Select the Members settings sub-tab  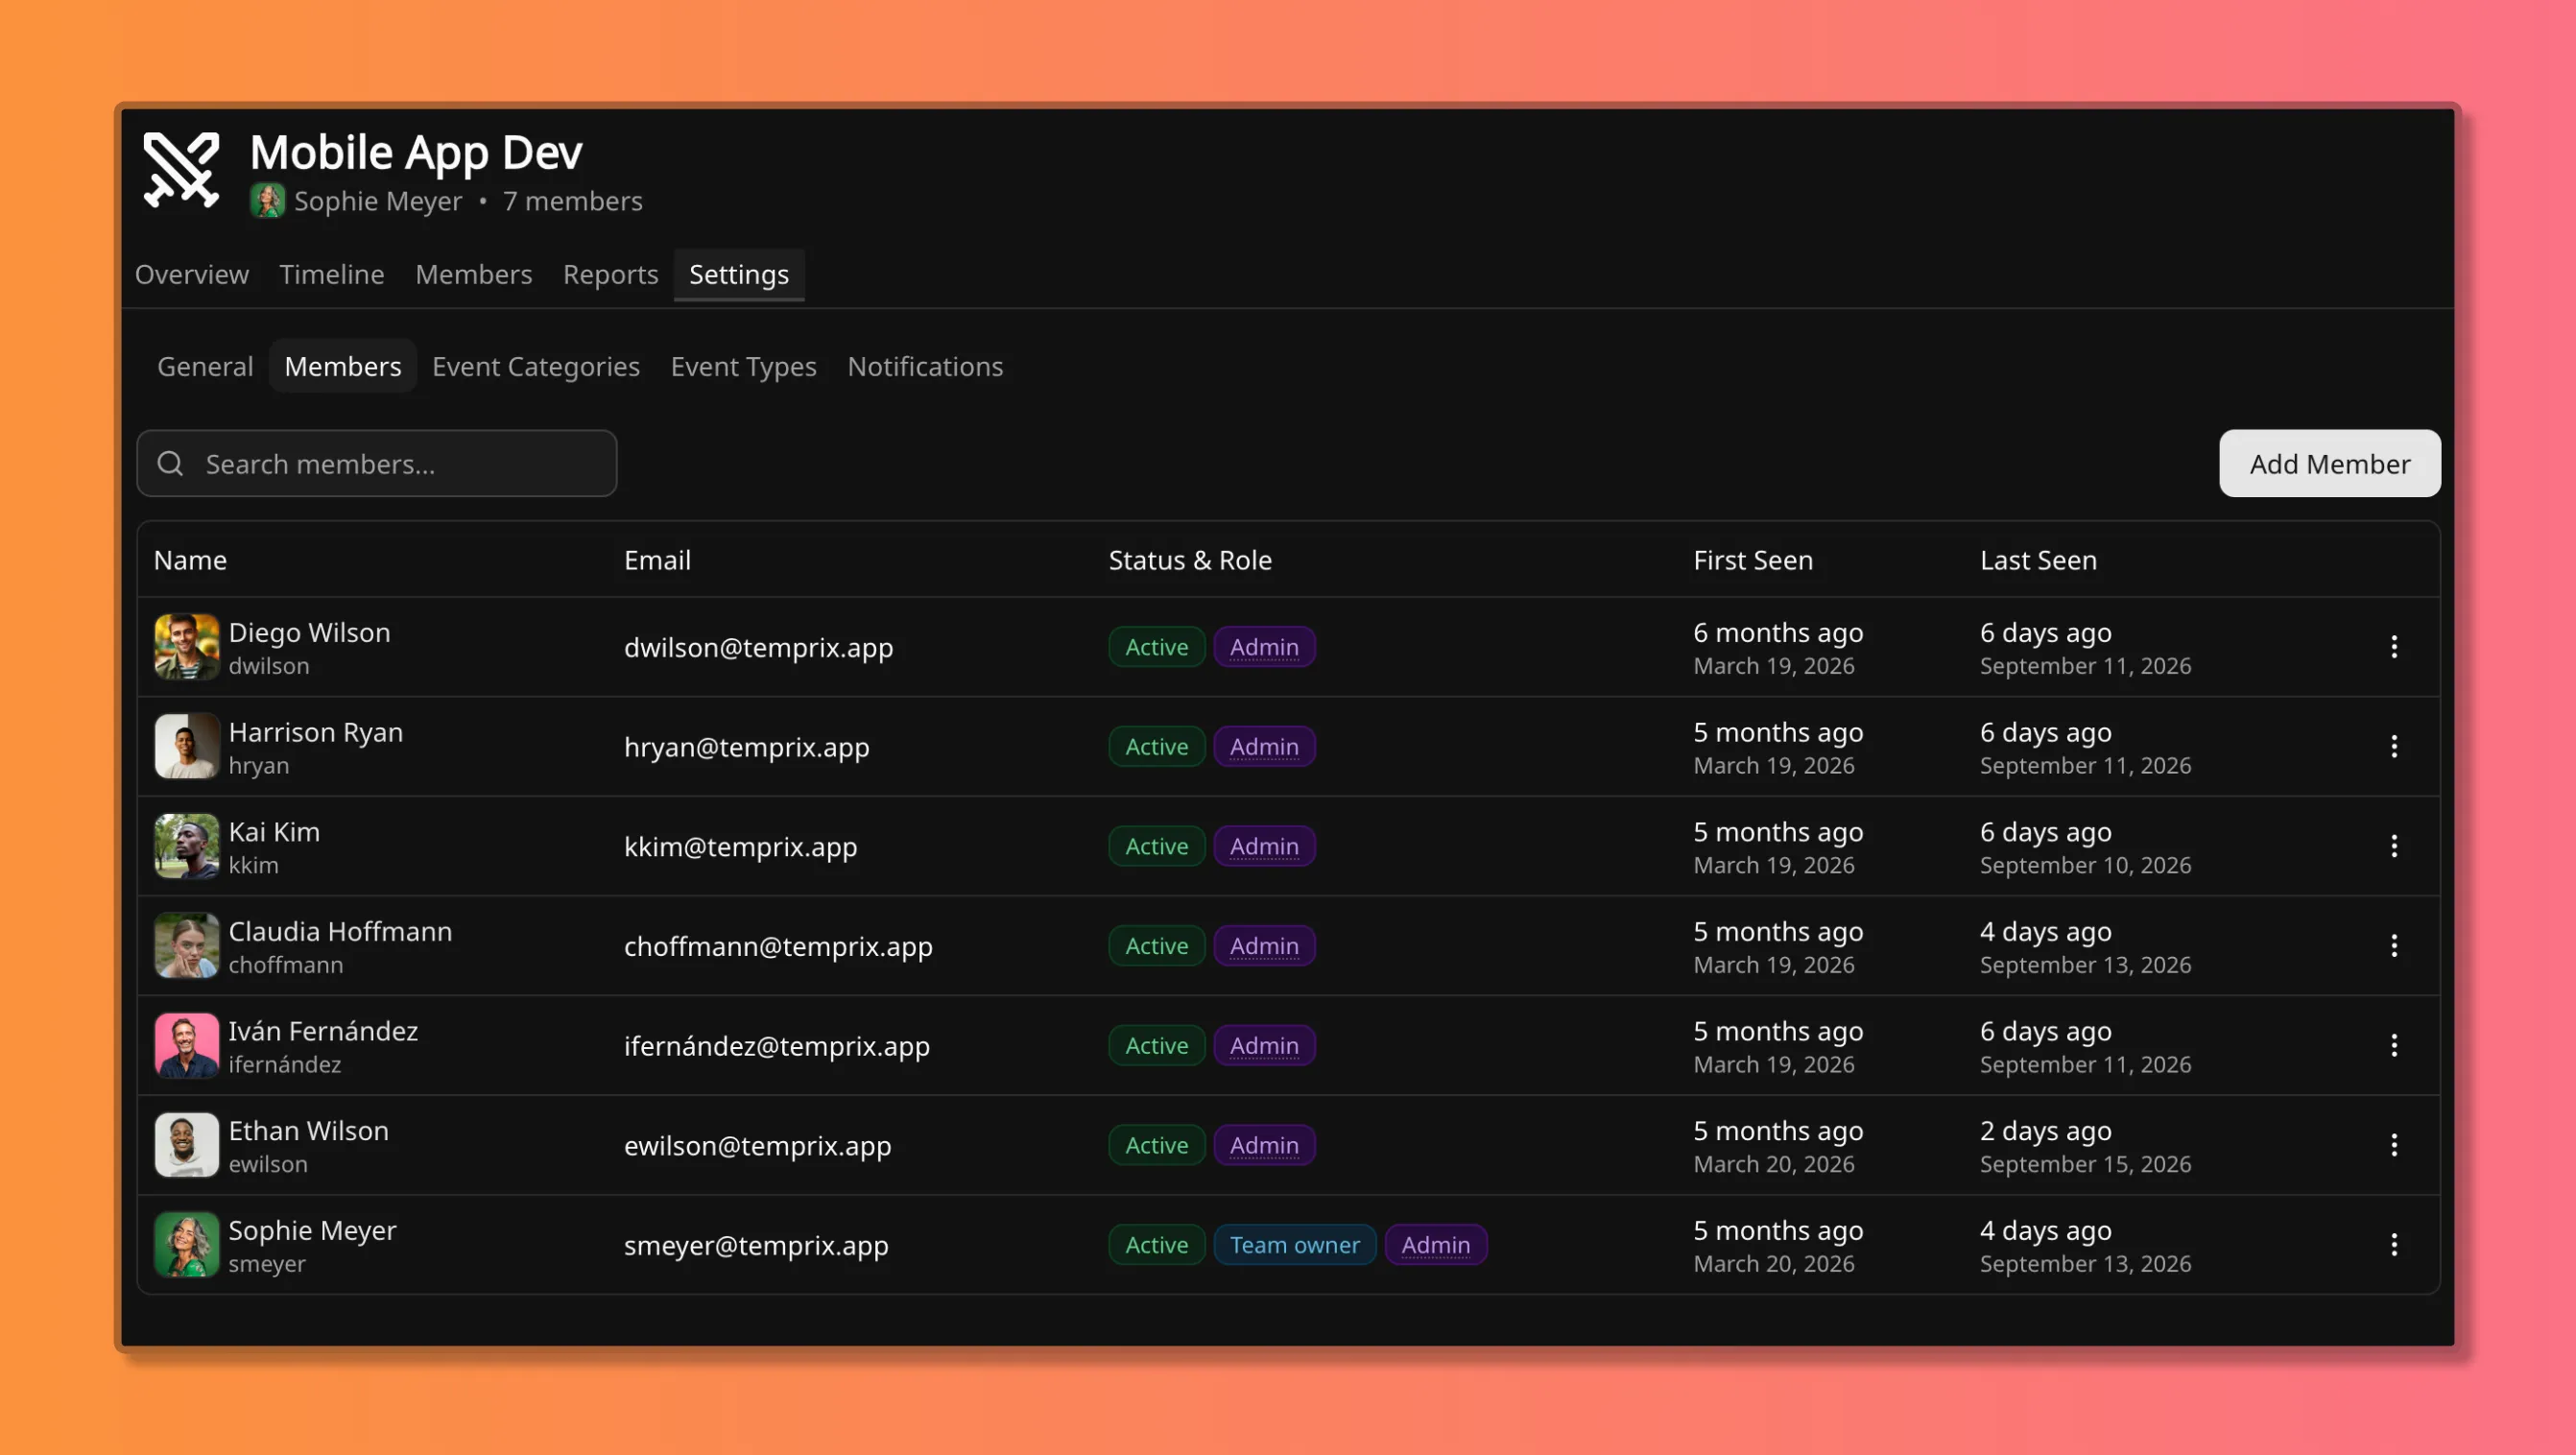(343, 367)
